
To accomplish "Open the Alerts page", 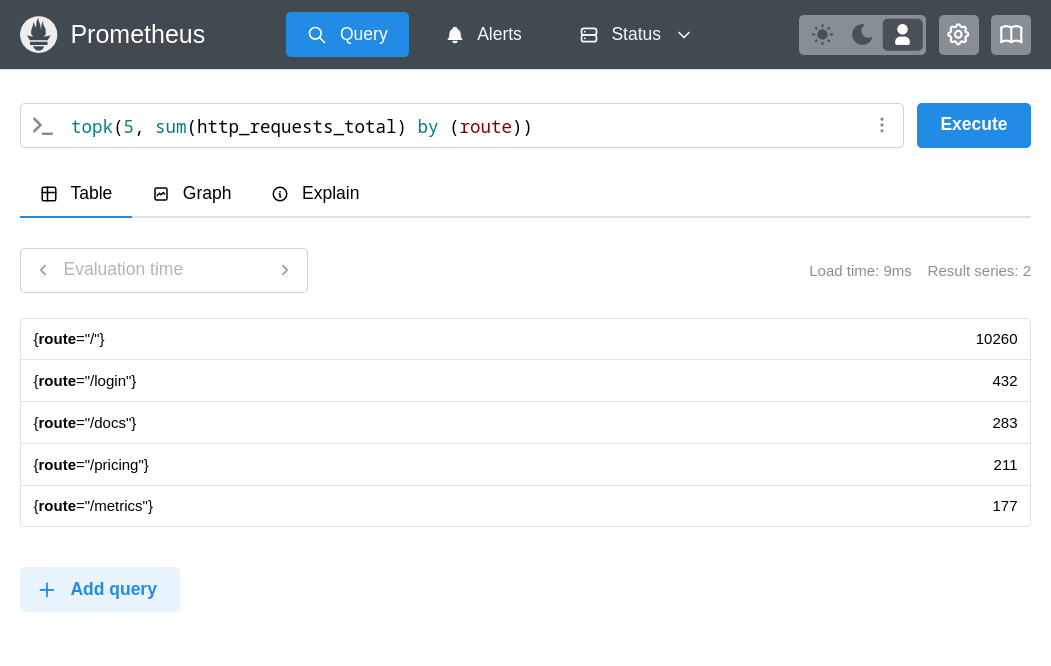I will click(484, 35).
